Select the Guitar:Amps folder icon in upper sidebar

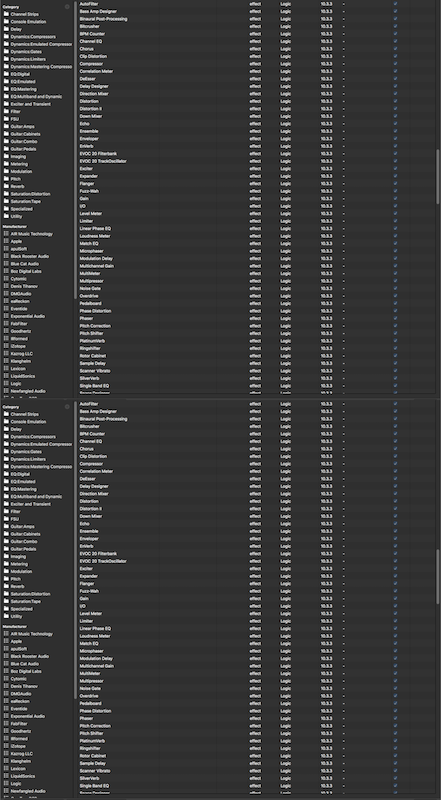pos(6,127)
